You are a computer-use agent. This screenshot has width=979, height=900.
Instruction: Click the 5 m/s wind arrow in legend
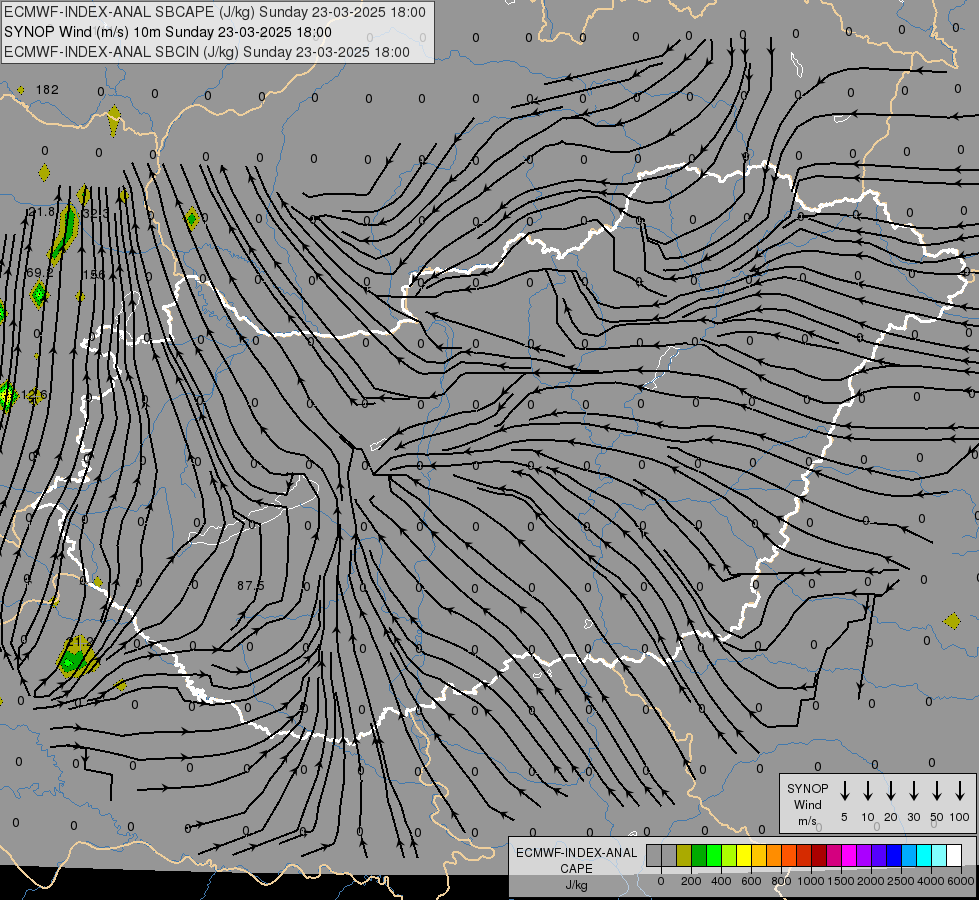[844, 791]
